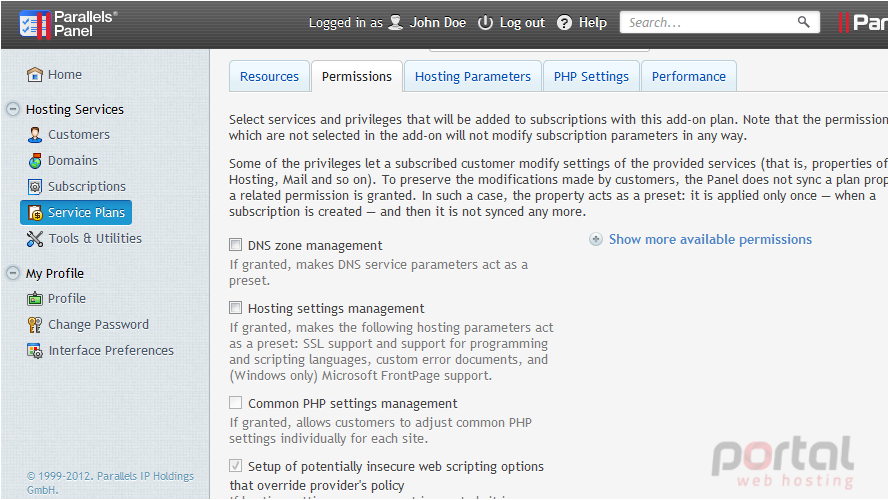This screenshot has width=889, height=500.
Task: Collapse the My Profile section
Action: click(x=13, y=273)
